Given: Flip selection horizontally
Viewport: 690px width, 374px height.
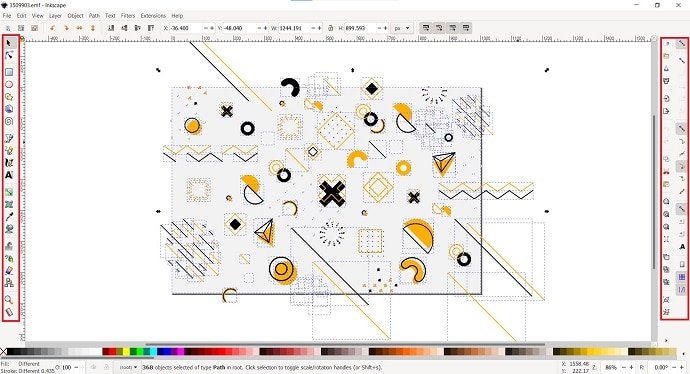Looking at the screenshot, I should [79, 28].
